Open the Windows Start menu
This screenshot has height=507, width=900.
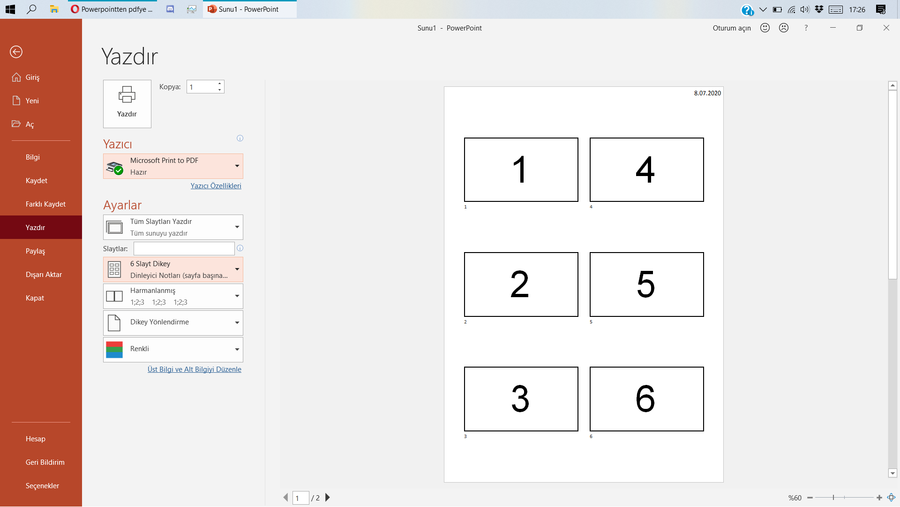click(x=10, y=9)
